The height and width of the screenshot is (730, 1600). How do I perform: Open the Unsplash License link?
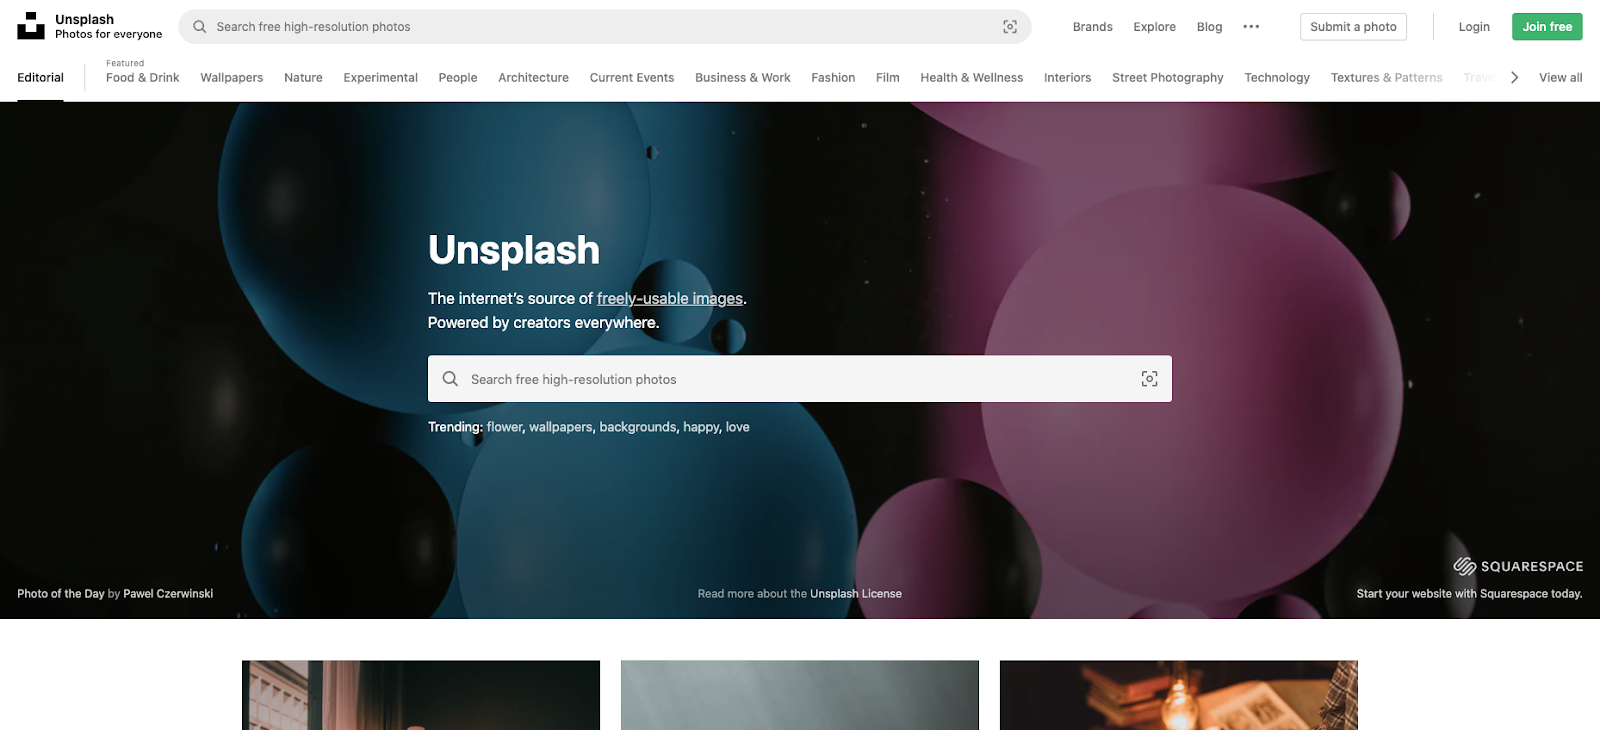(856, 594)
